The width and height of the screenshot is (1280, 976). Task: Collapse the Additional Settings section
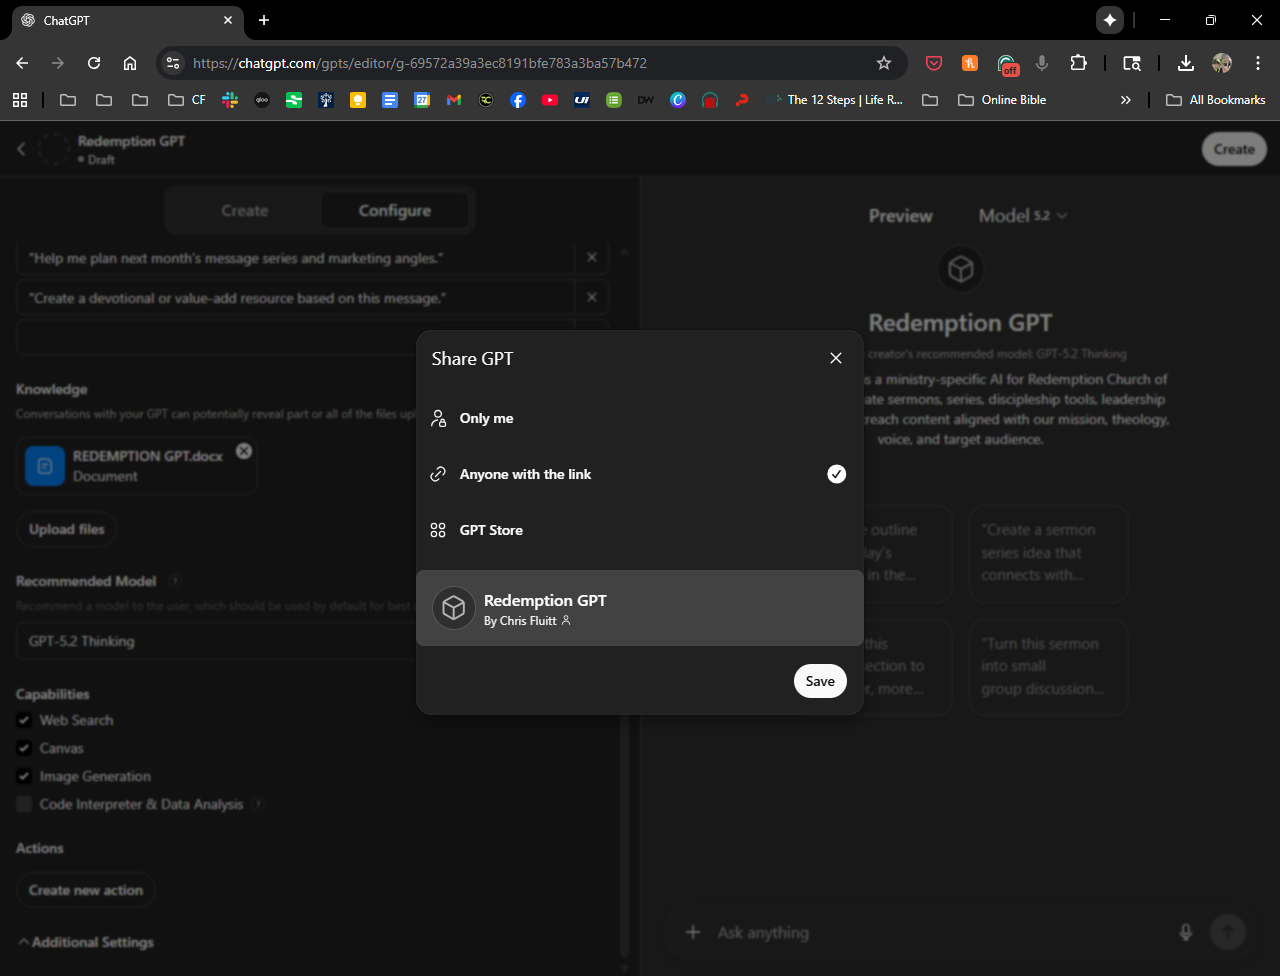point(86,942)
